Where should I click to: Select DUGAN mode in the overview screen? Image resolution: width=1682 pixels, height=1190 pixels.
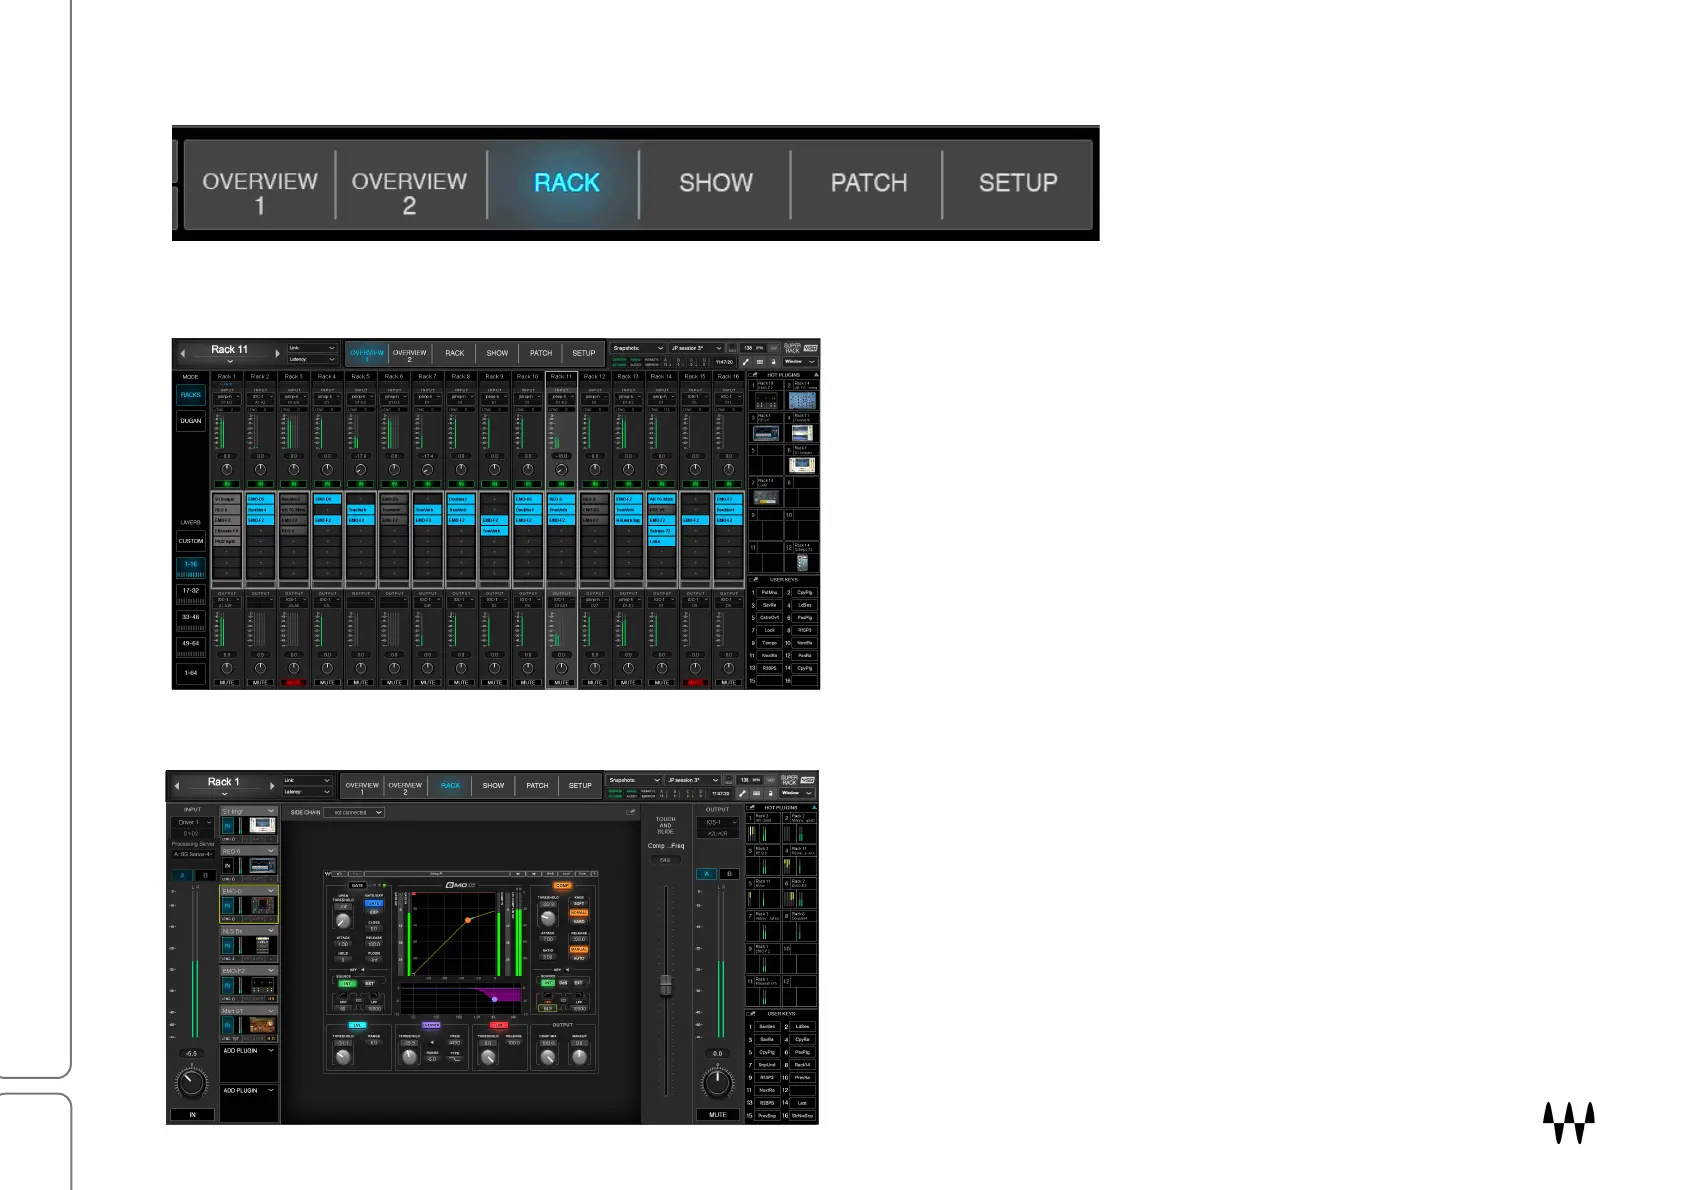[x=191, y=421]
